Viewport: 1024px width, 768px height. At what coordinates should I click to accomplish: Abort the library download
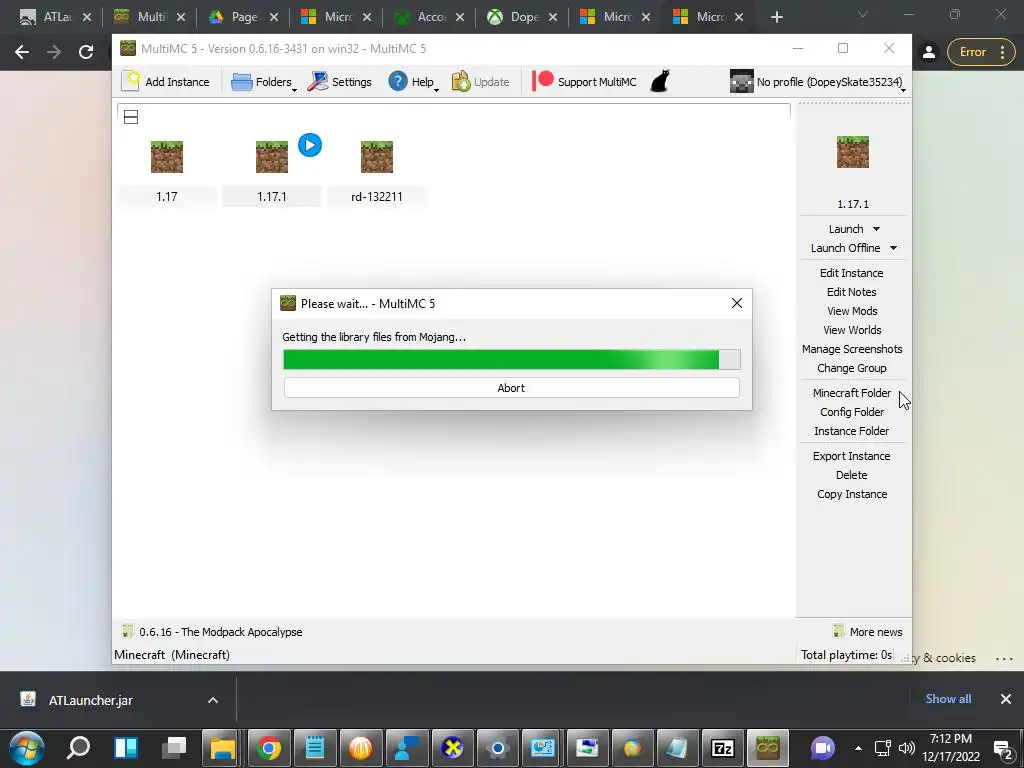(x=511, y=388)
